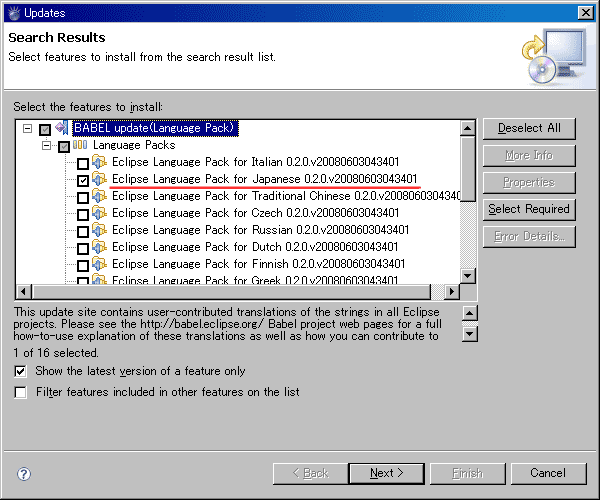Check the Dutch language pack box

point(83,248)
